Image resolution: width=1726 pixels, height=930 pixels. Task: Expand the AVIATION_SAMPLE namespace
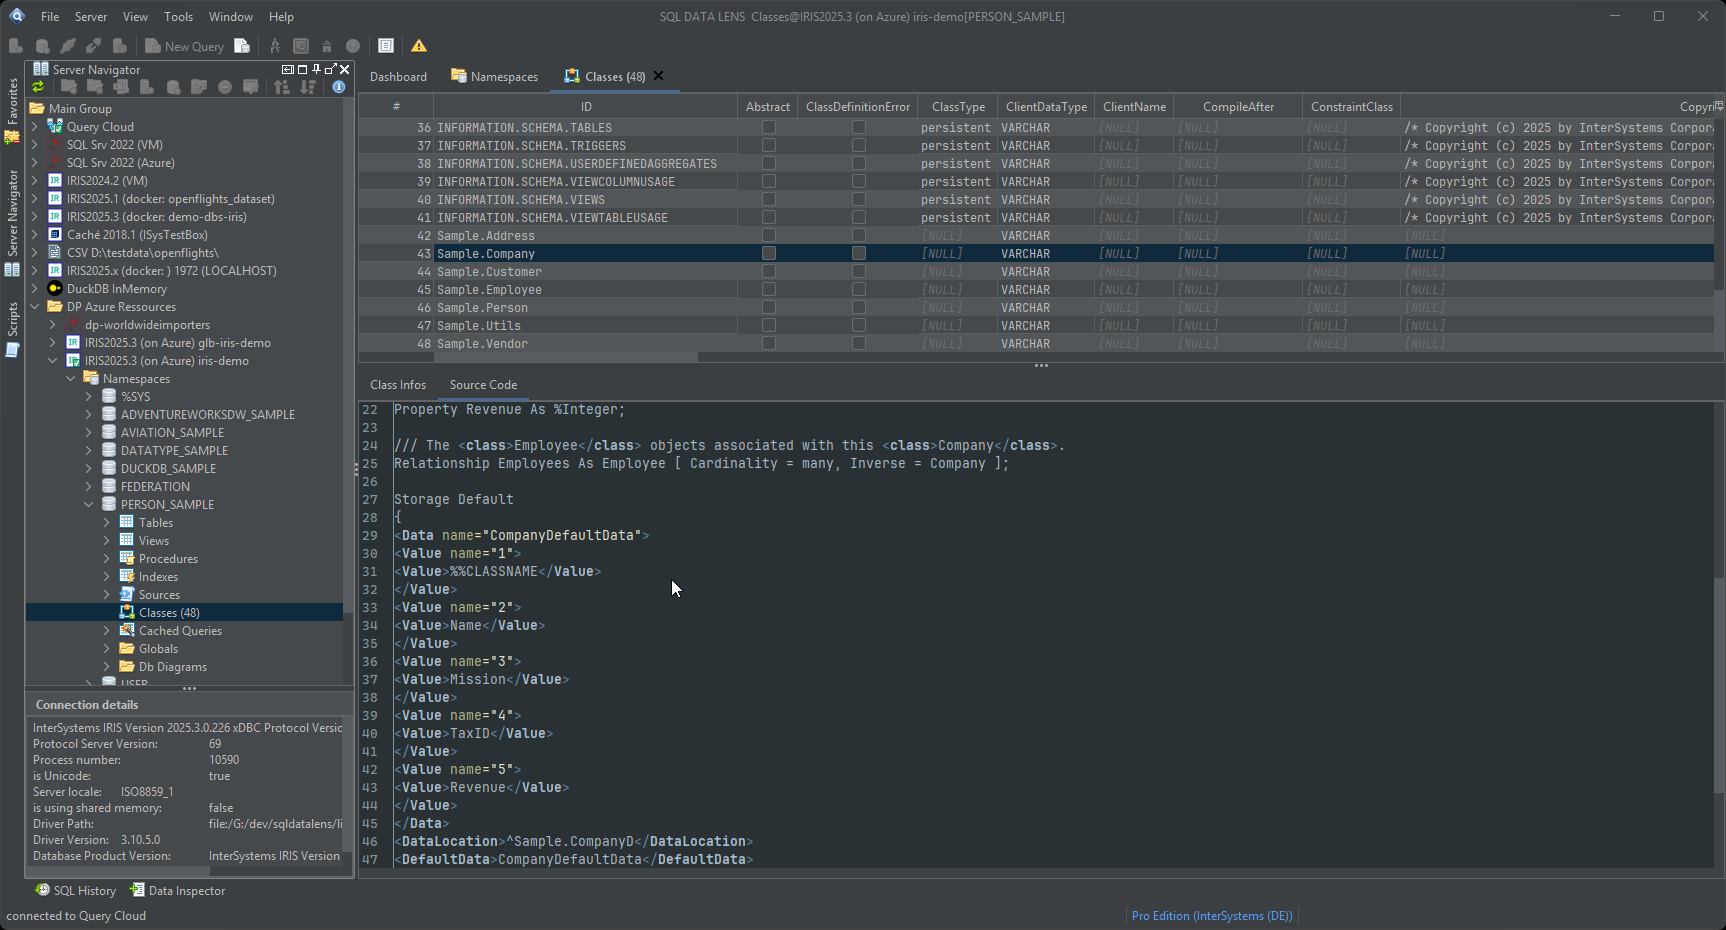point(89,433)
